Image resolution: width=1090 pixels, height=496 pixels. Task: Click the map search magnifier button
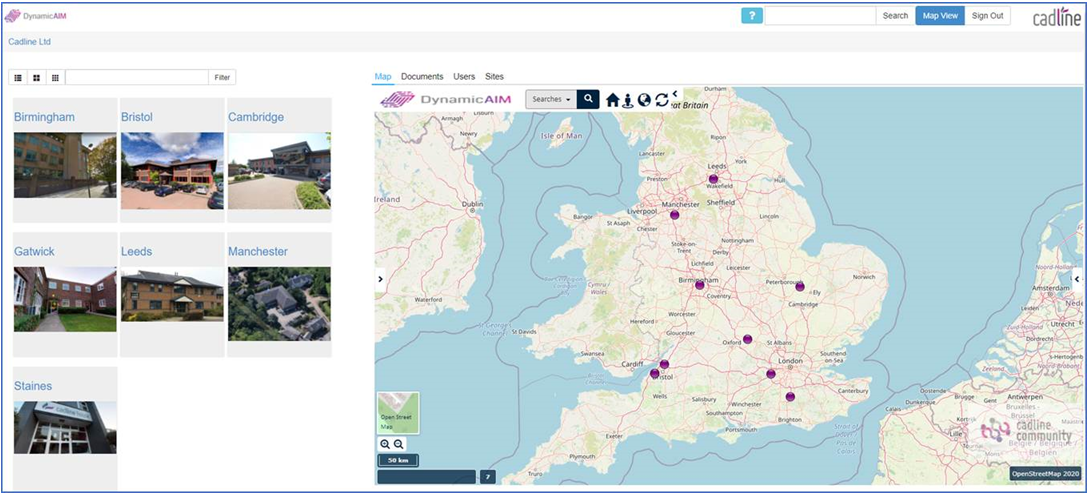588,99
